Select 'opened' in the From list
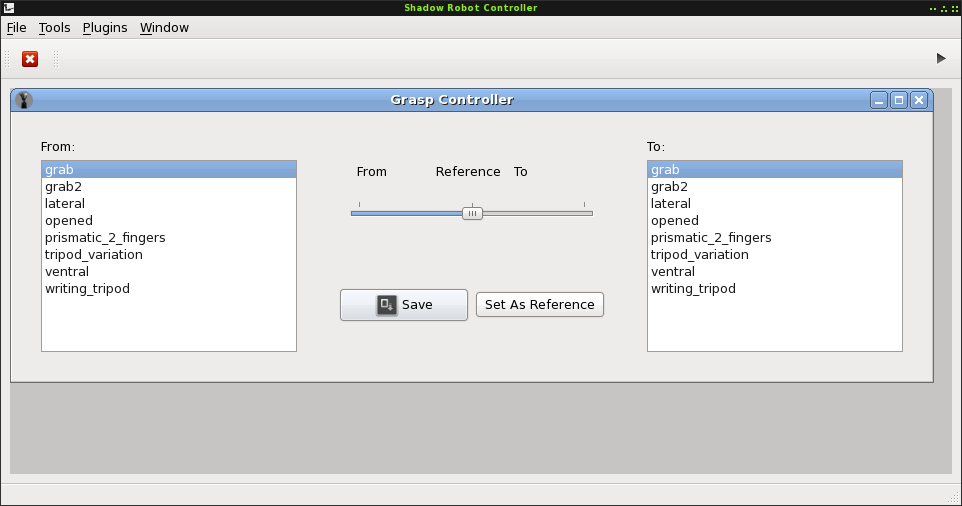Screen dimensions: 962x506 (69, 221)
